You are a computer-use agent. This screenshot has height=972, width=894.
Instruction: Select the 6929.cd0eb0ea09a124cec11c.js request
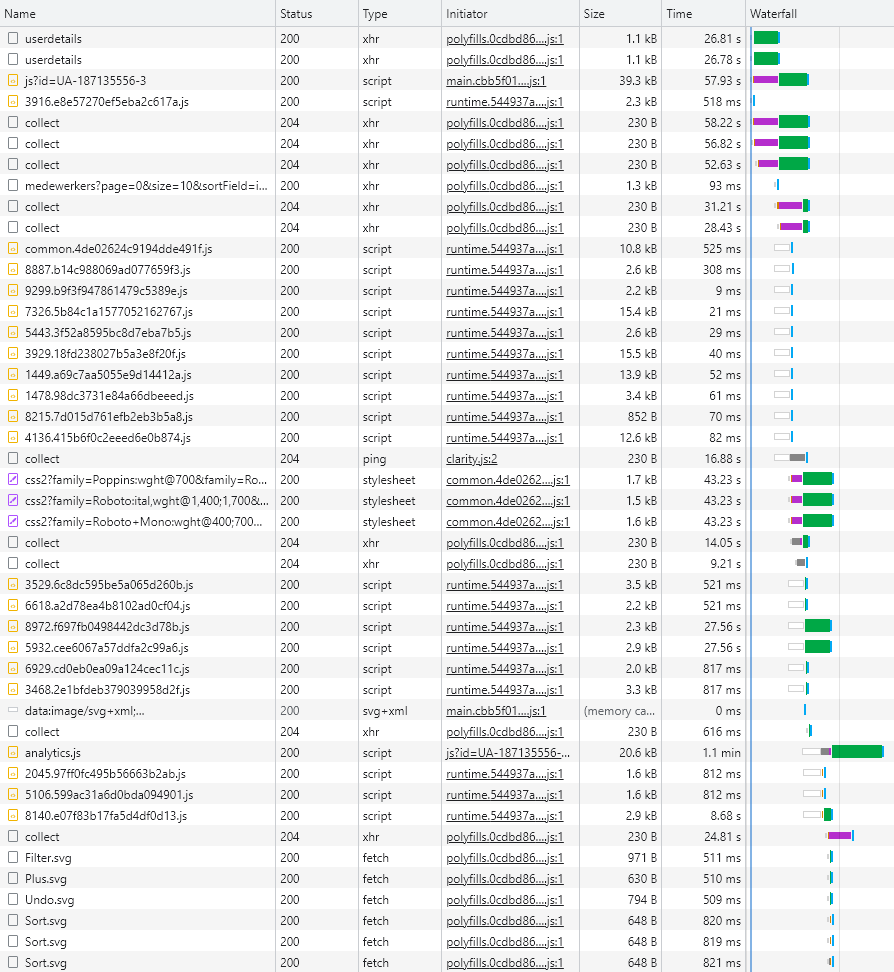(x=107, y=669)
